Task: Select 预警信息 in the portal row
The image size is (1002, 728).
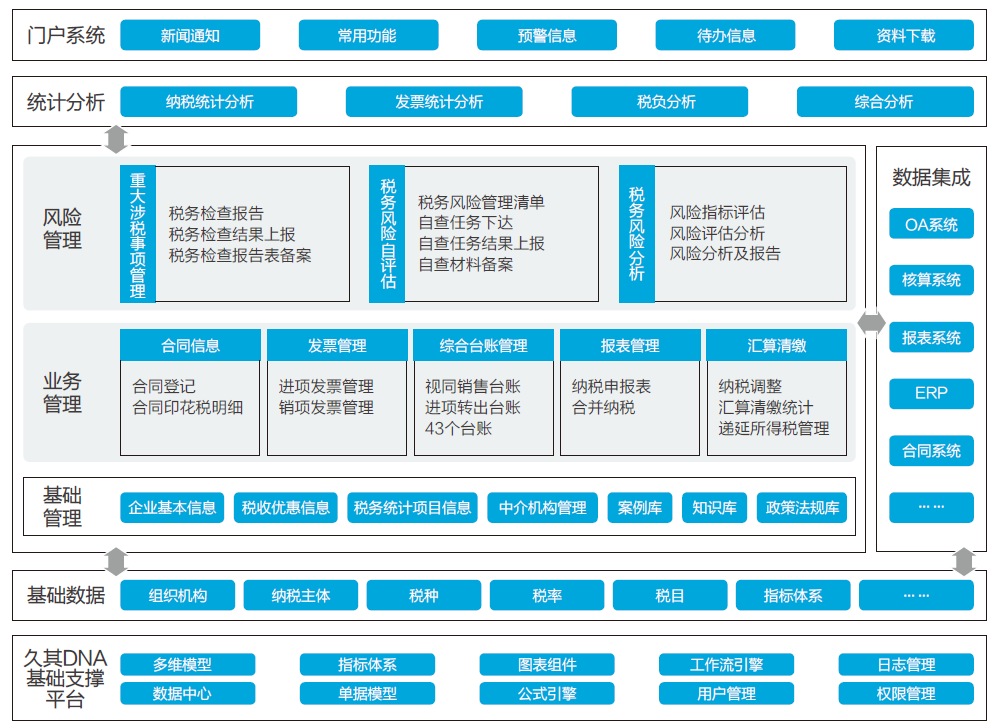Action: tap(547, 36)
